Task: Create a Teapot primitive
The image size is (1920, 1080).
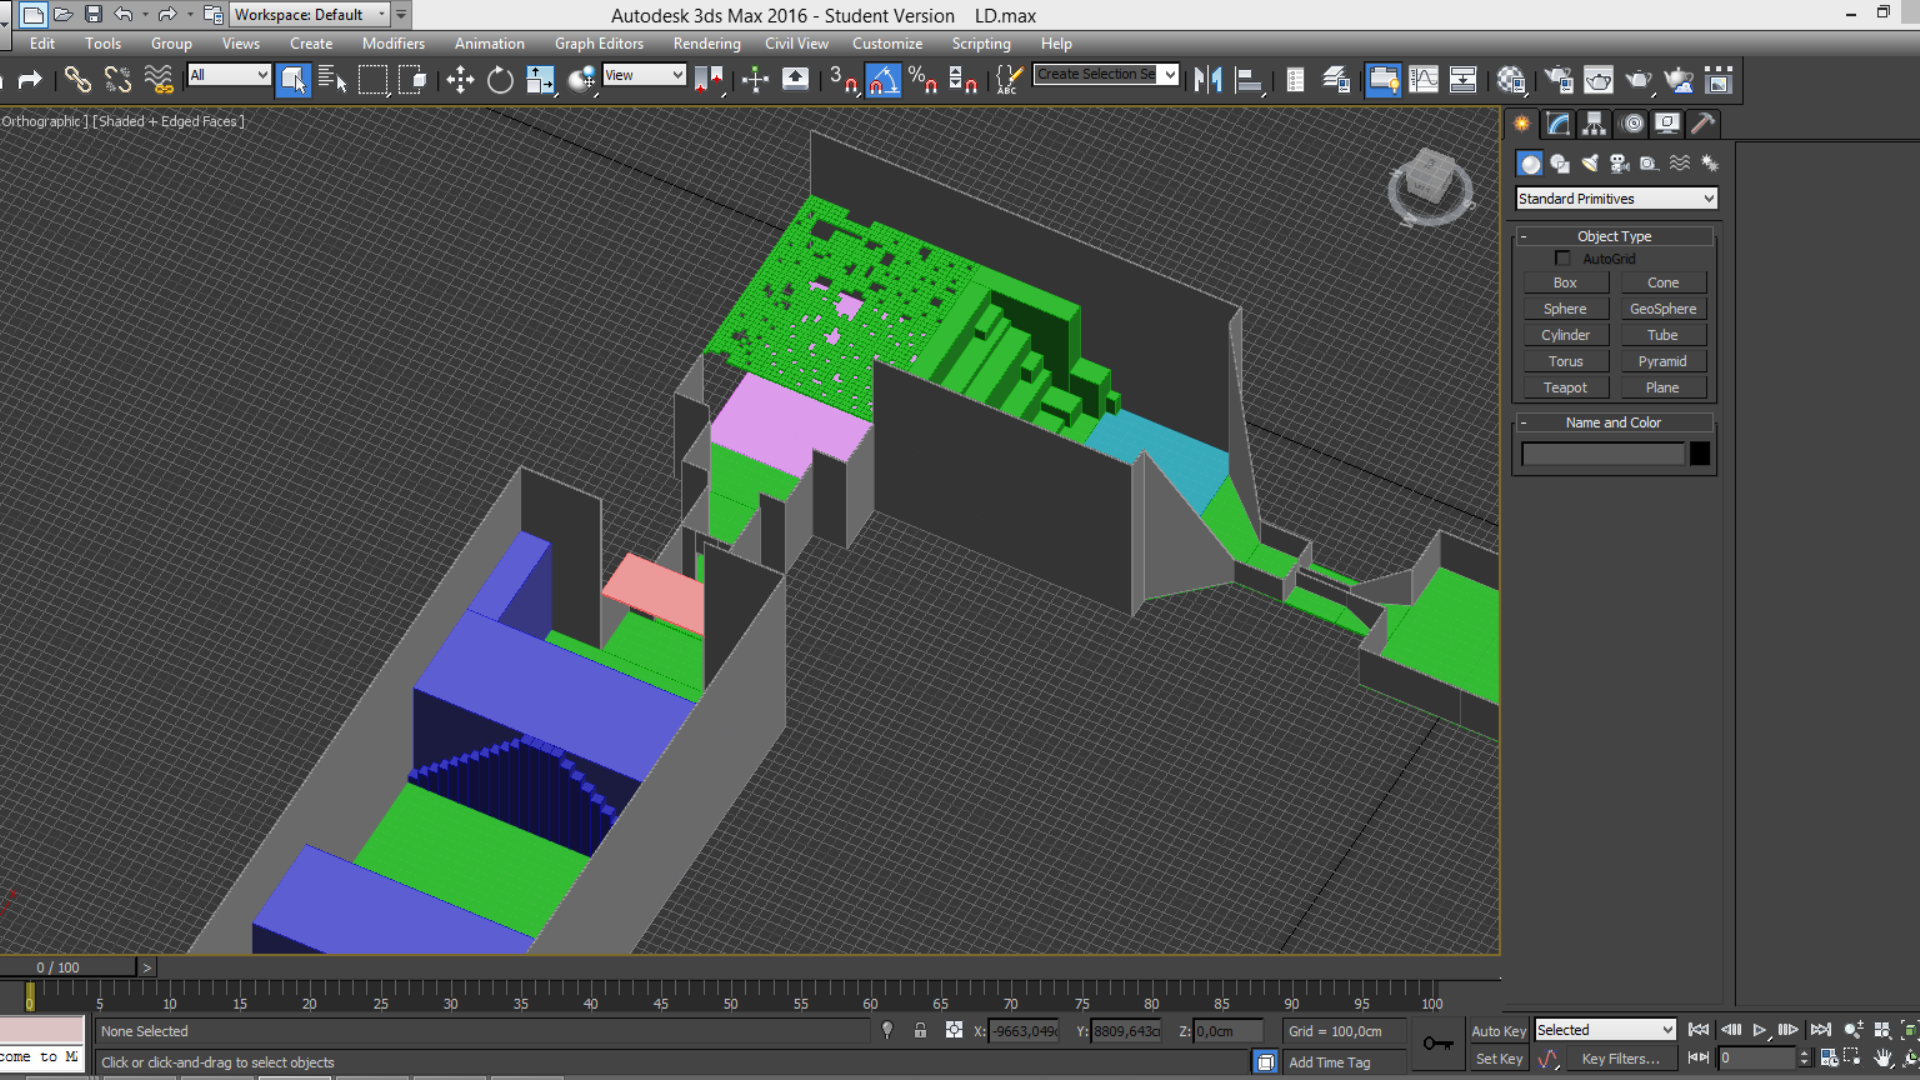Action: tap(1565, 387)
